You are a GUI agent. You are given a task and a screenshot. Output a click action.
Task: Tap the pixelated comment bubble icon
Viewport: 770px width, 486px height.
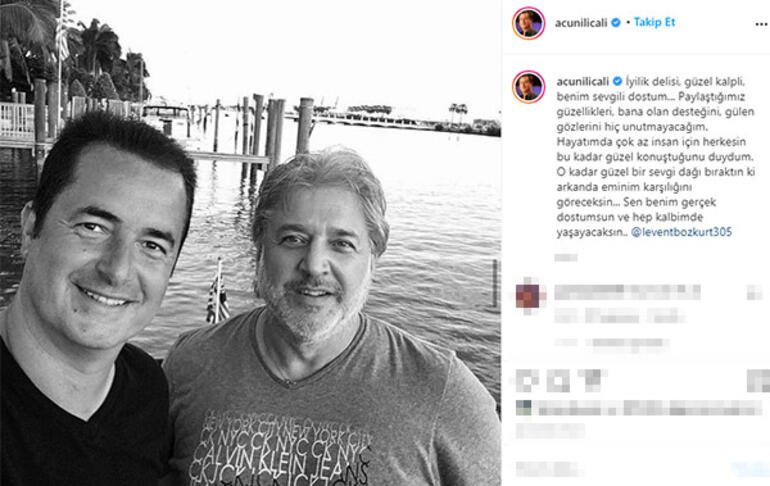coord(558,380)
